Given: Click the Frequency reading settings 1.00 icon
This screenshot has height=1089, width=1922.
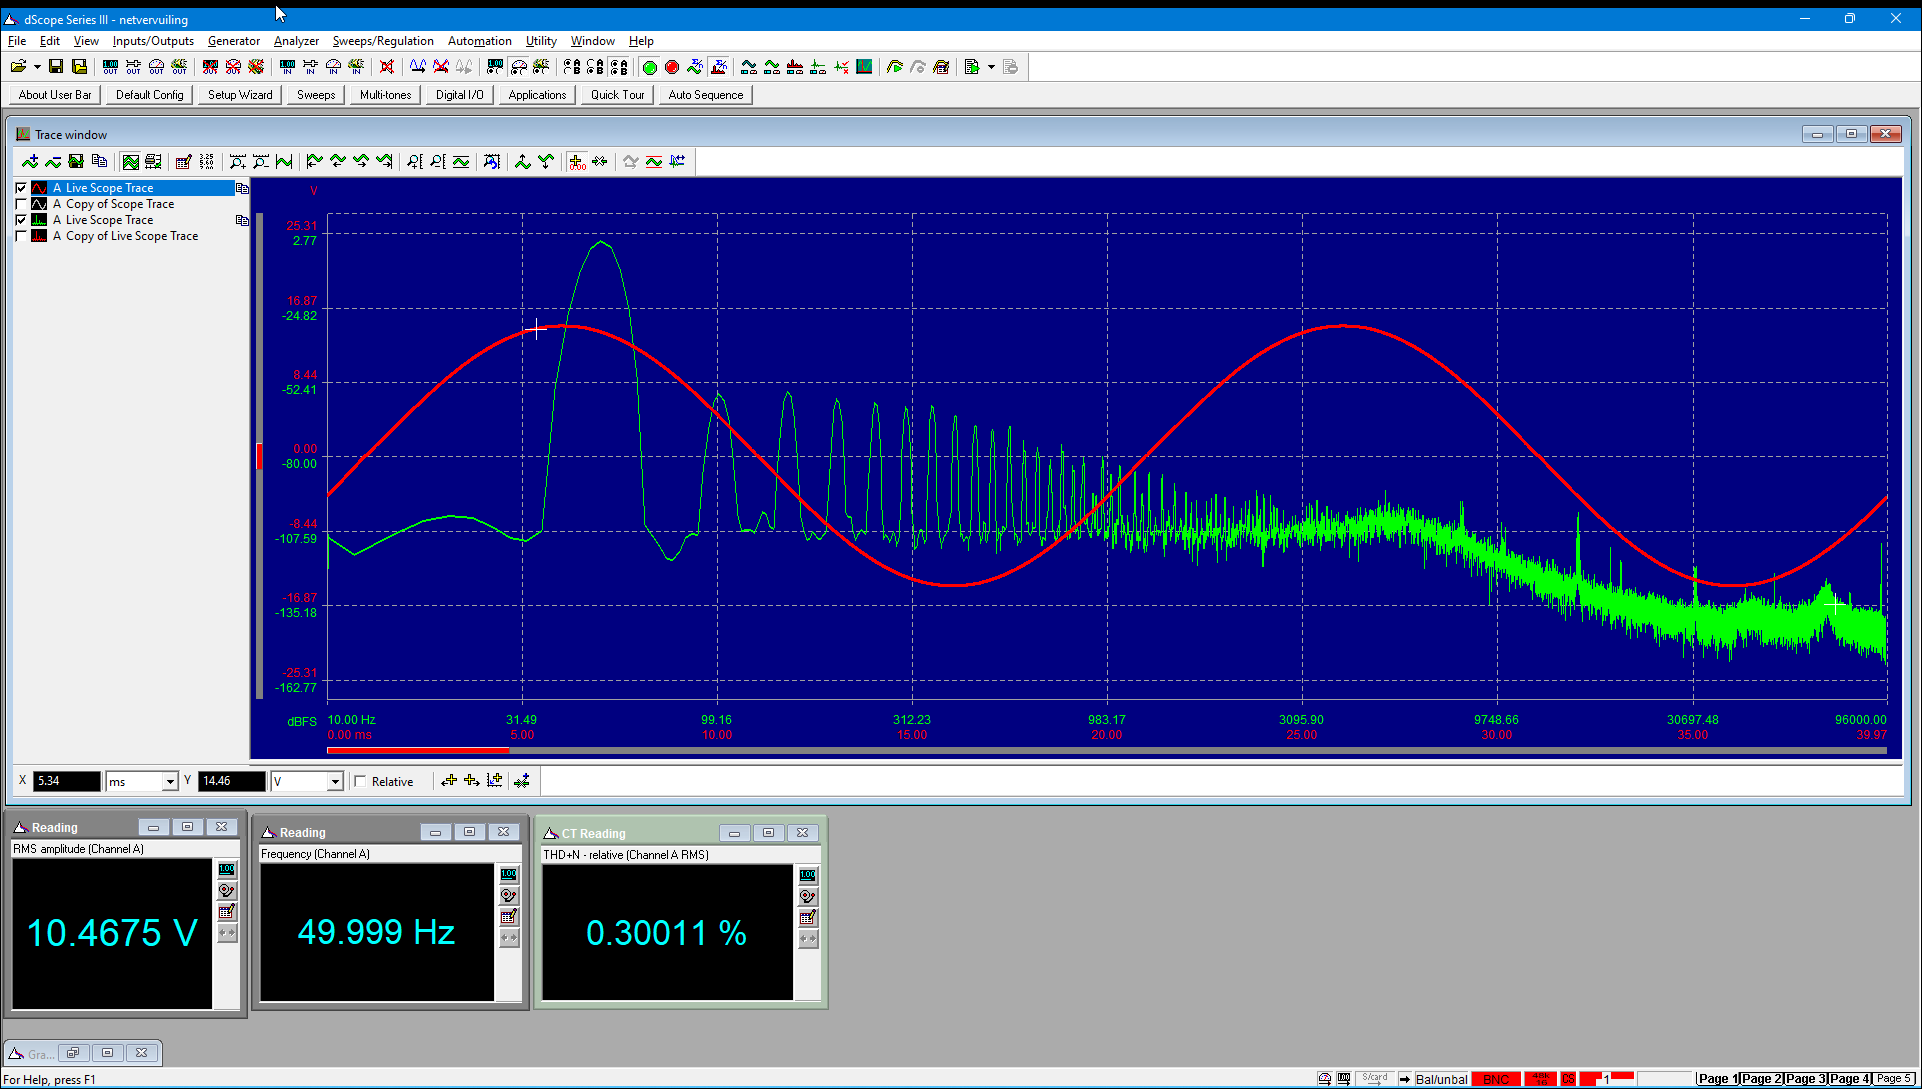Looking at the screenshot, I should coord(509,875).
